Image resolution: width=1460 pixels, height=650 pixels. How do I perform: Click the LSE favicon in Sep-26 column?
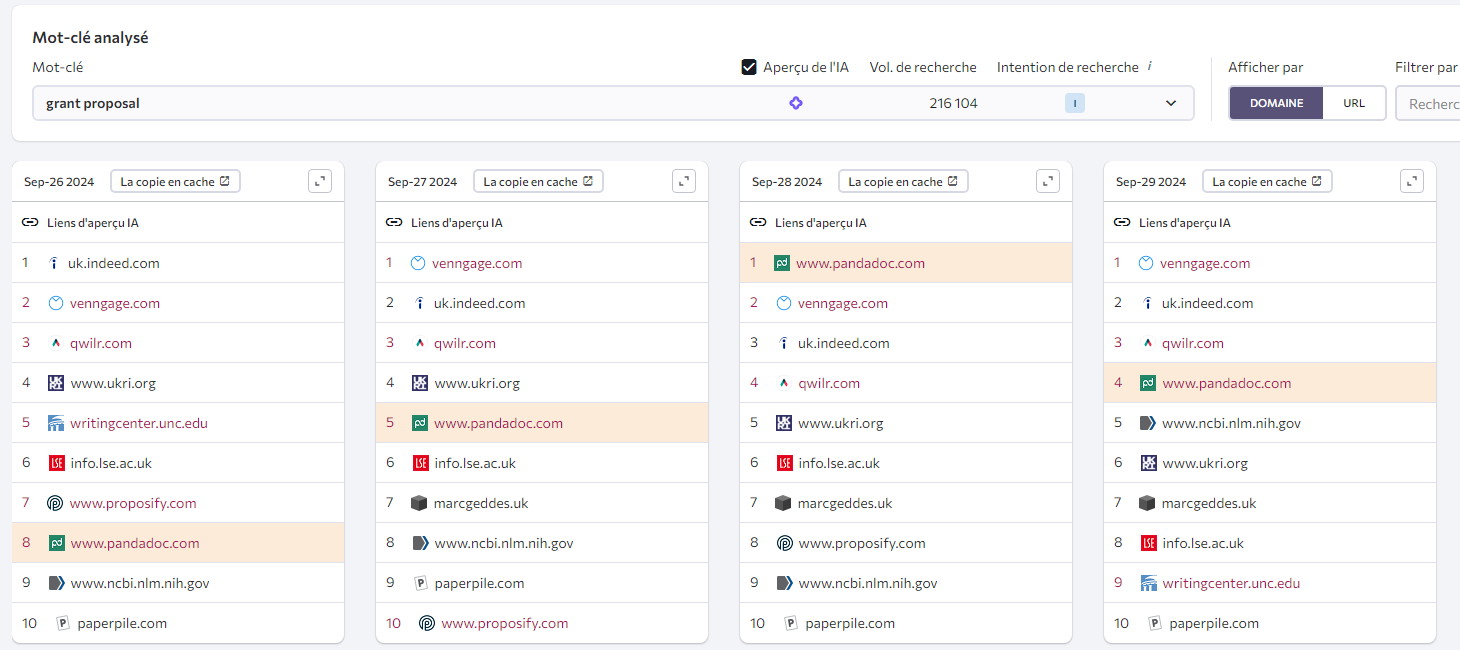tap(56, 463)
